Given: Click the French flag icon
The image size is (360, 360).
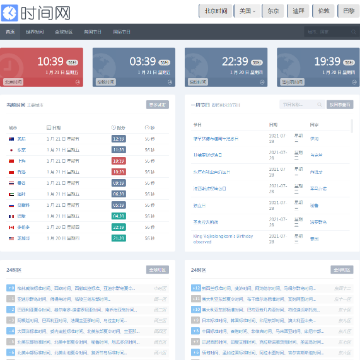Looking at the screenshot, I should [x=11, y=216].
